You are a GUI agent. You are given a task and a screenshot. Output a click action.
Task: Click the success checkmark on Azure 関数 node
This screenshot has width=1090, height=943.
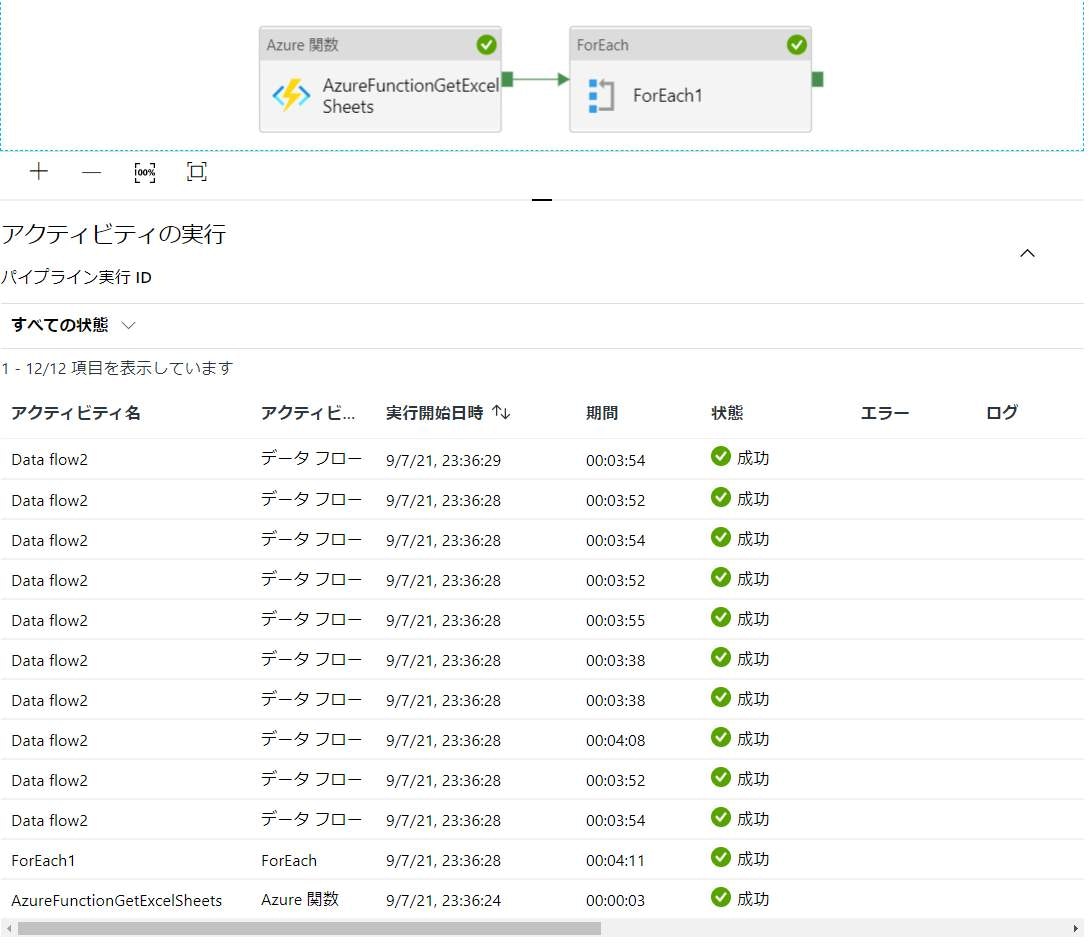(486, 44)
